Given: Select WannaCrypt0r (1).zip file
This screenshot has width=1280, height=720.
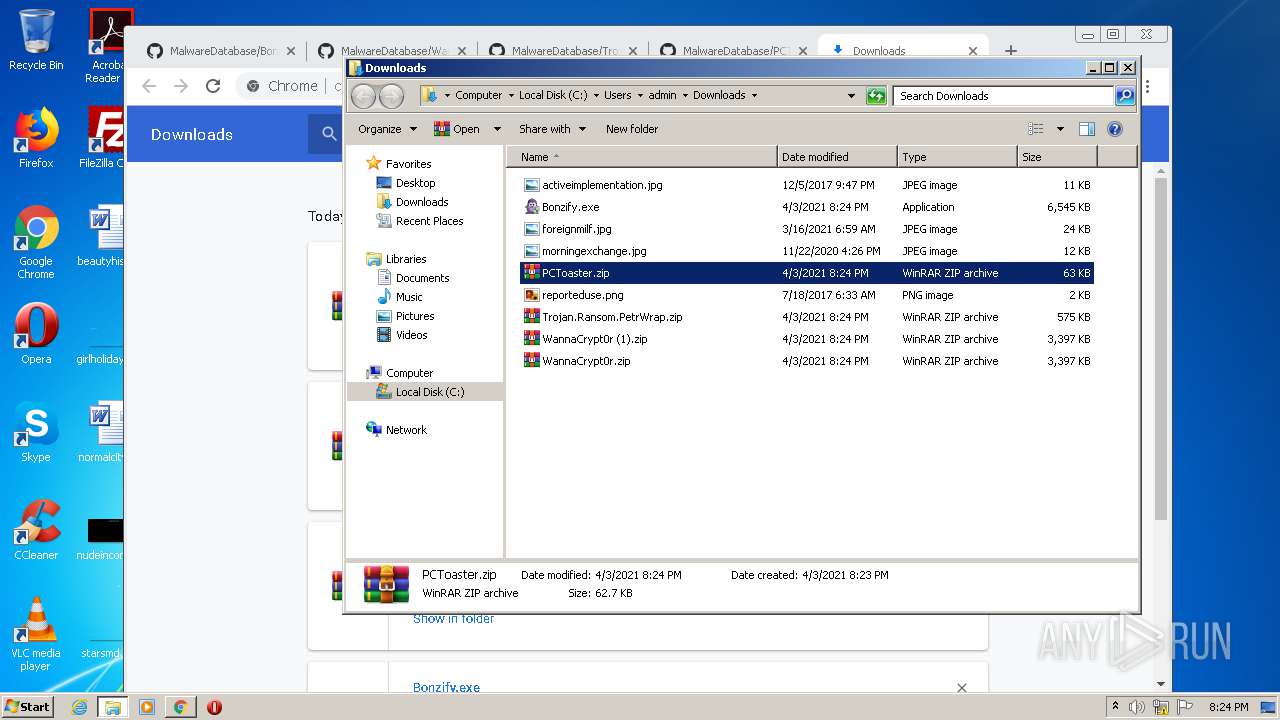Looking at the screenshot, I should click(594, 339).
